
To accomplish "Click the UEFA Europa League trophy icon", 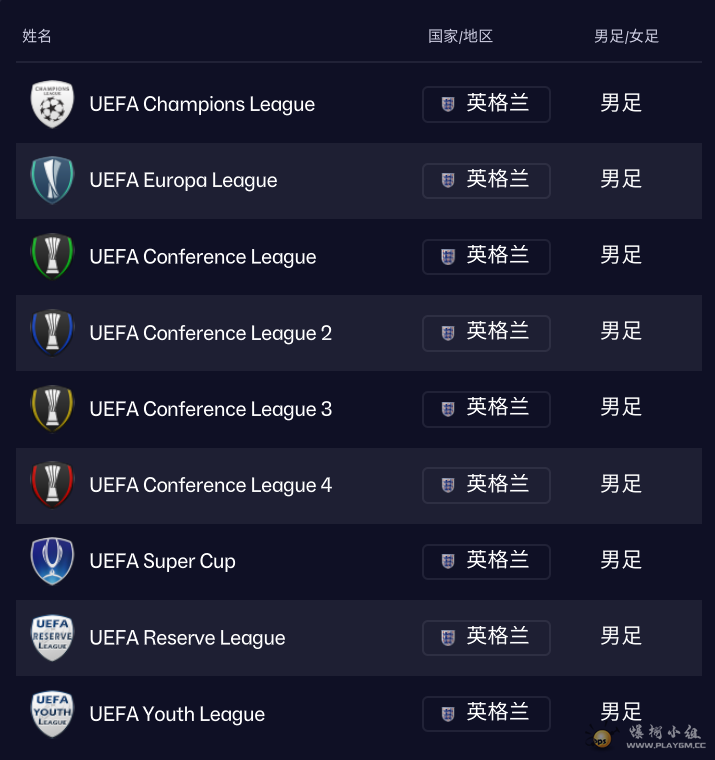I will point(52,180).
